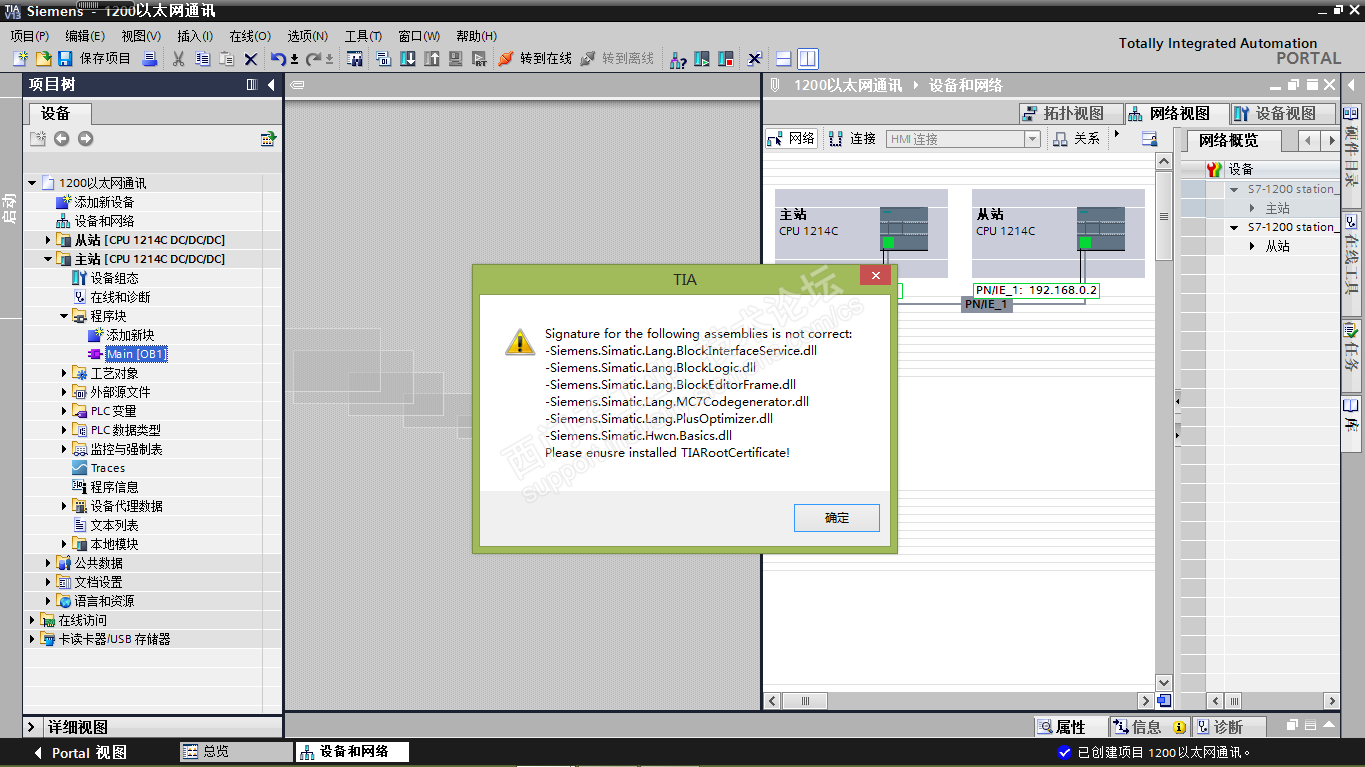Split the editor space vertically
The width and height of the screenshot is (1365, 767).
coord(807,59)
